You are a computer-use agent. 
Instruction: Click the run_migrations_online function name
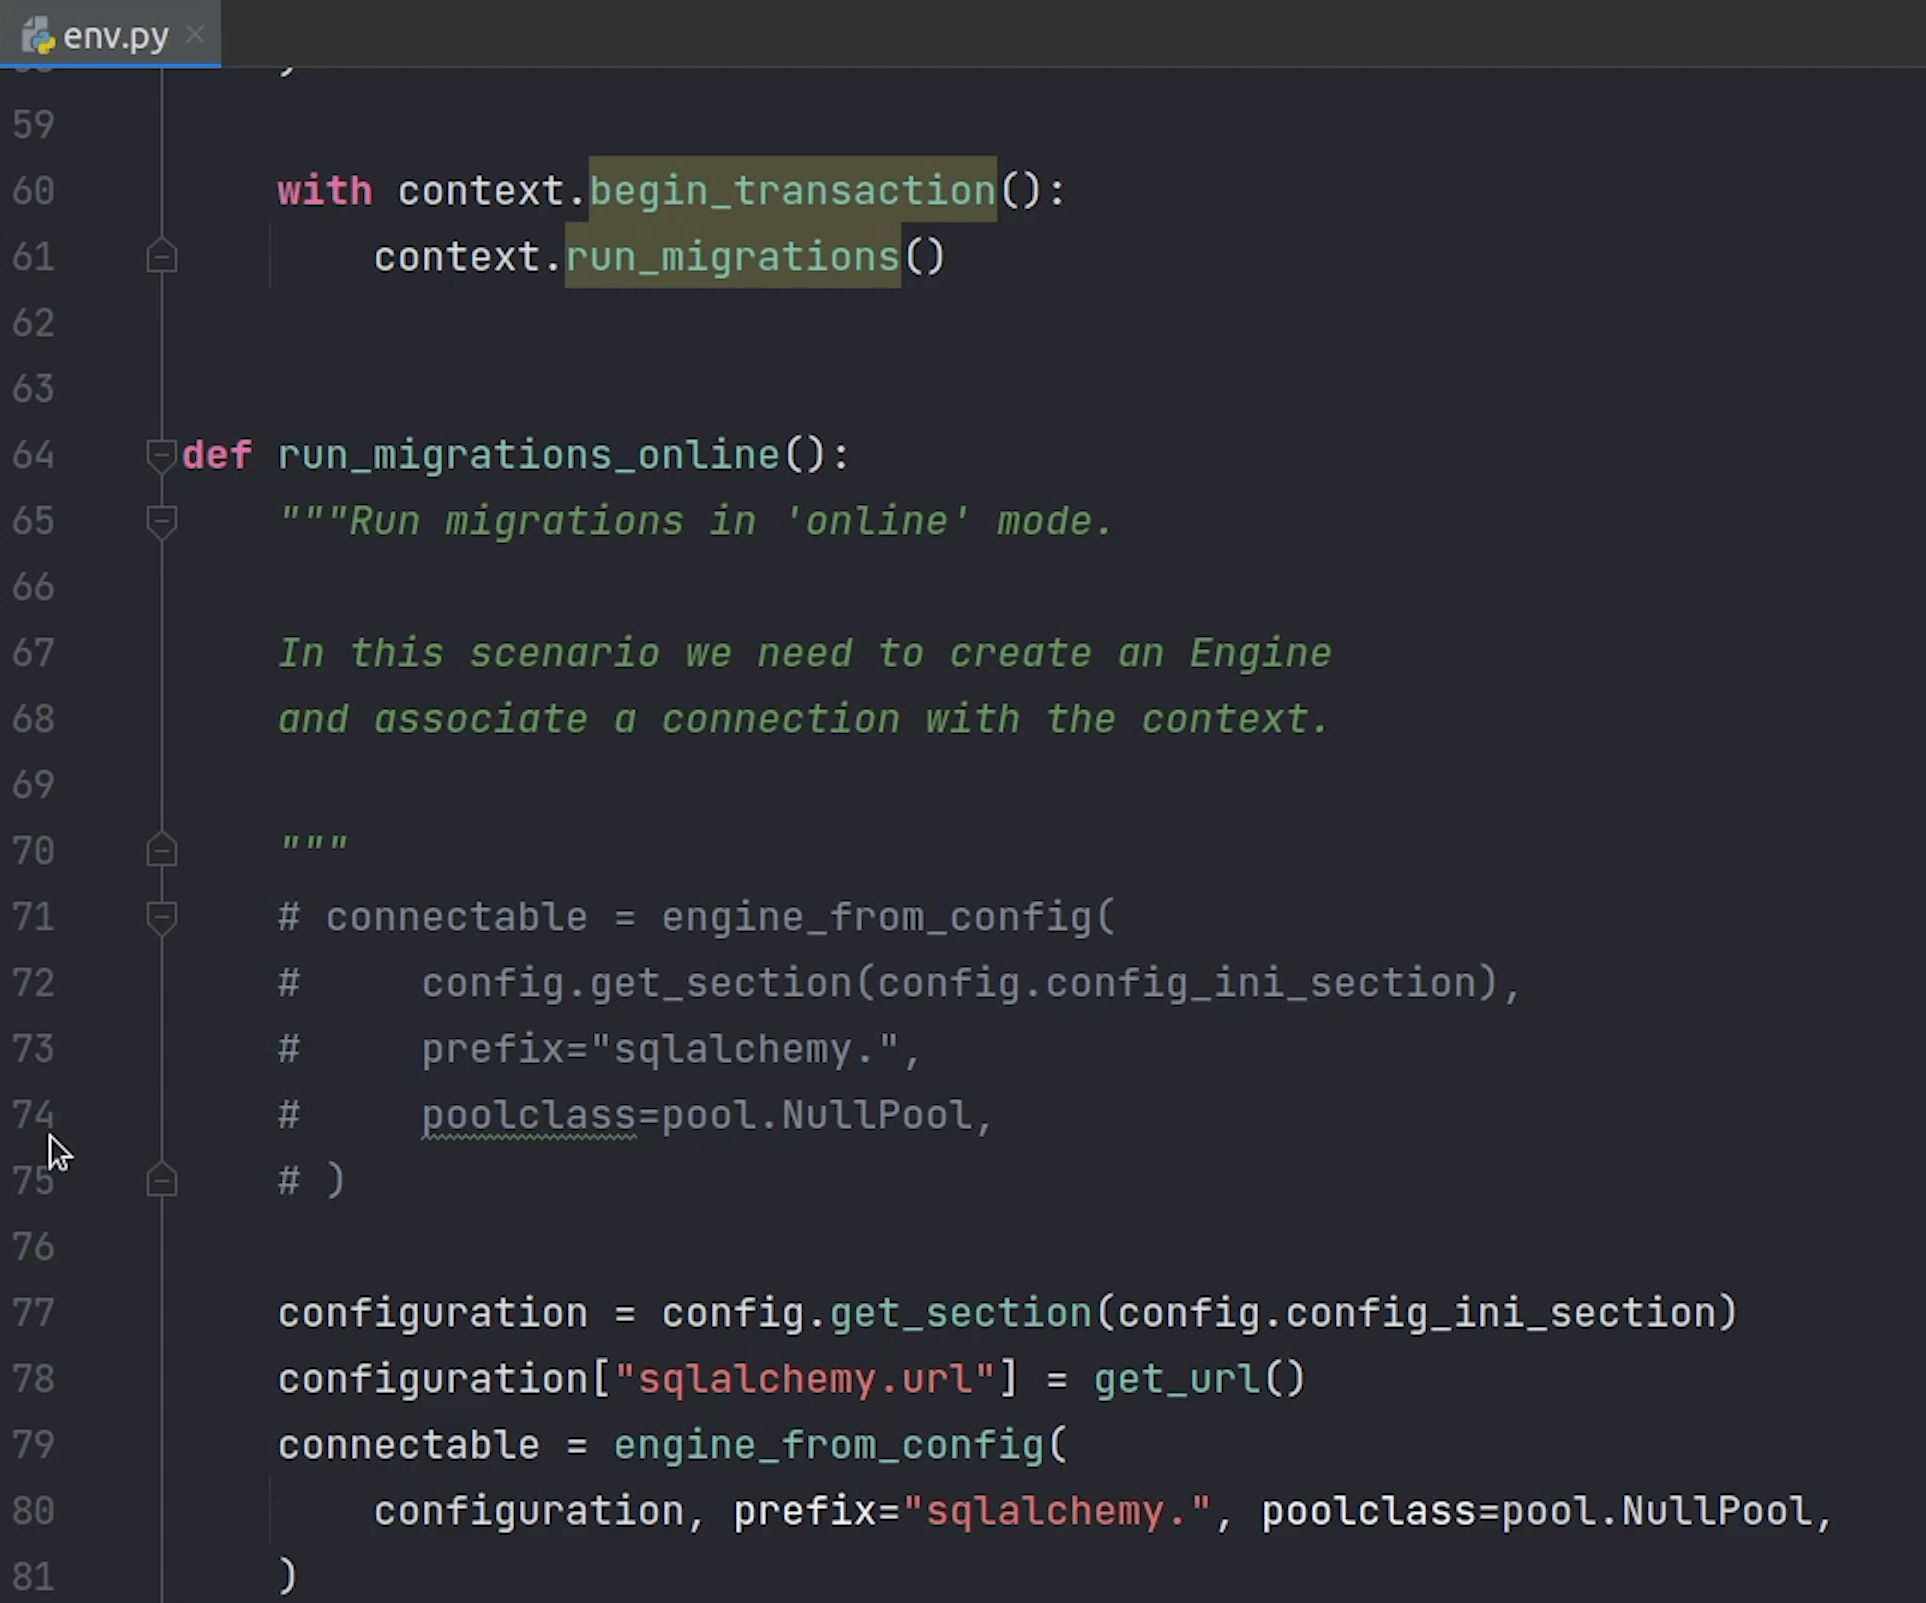coord(529,455)
